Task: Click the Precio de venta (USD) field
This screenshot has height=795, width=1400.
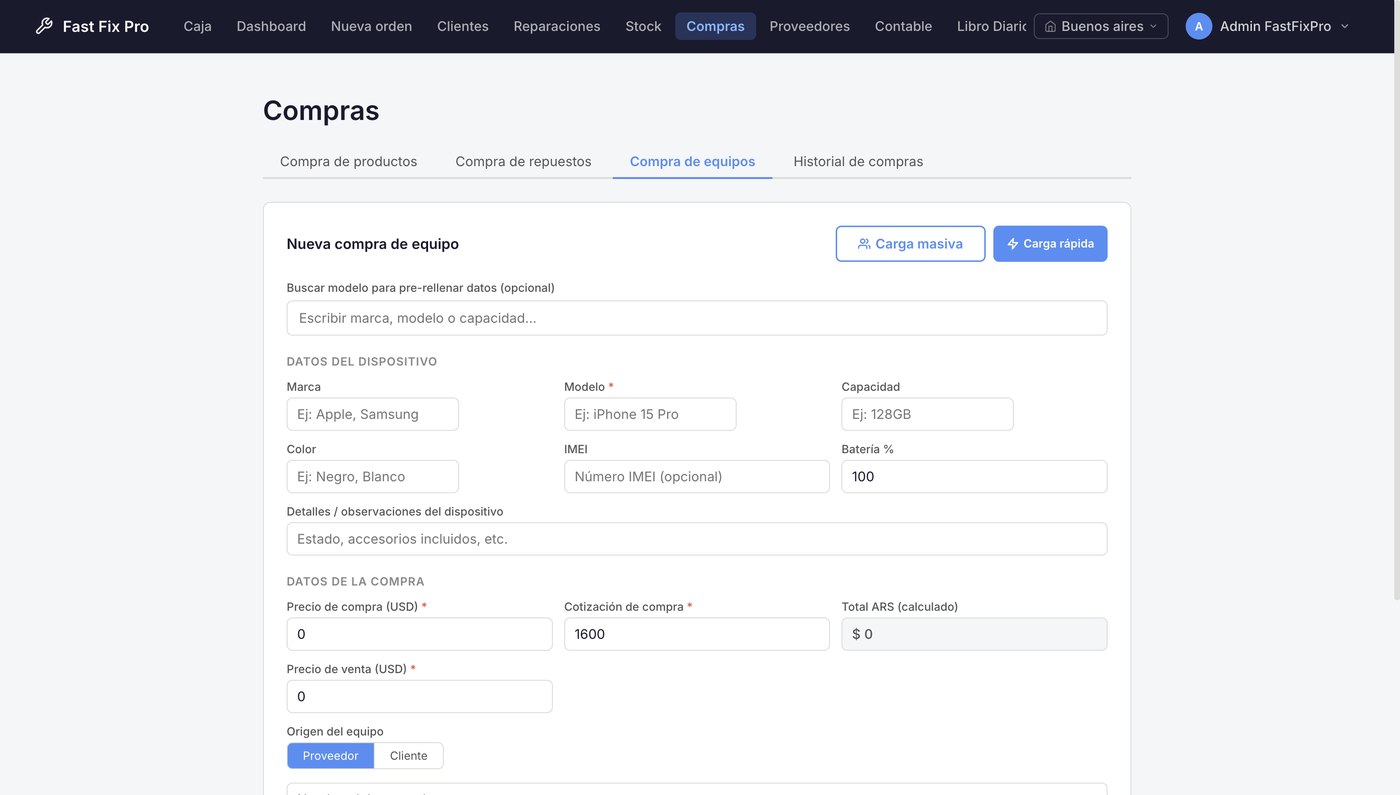Action: point(419,696)
